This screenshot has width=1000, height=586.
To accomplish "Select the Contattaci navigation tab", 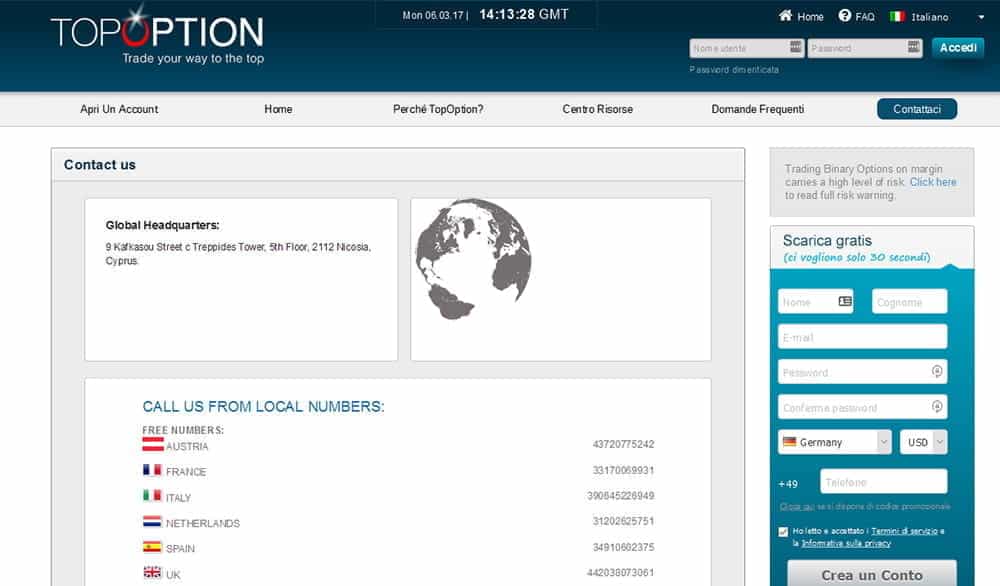I will pos(916,109).
